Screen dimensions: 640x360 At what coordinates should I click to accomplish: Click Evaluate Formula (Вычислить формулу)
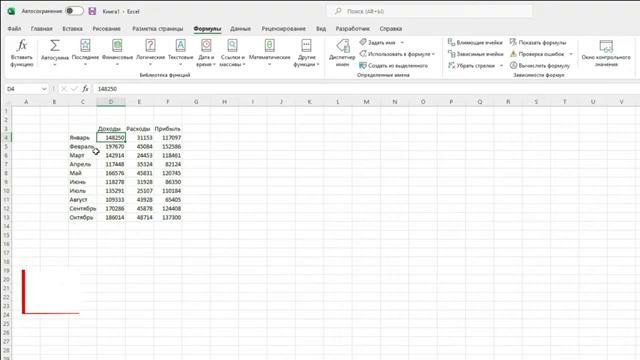pos(540,65)
